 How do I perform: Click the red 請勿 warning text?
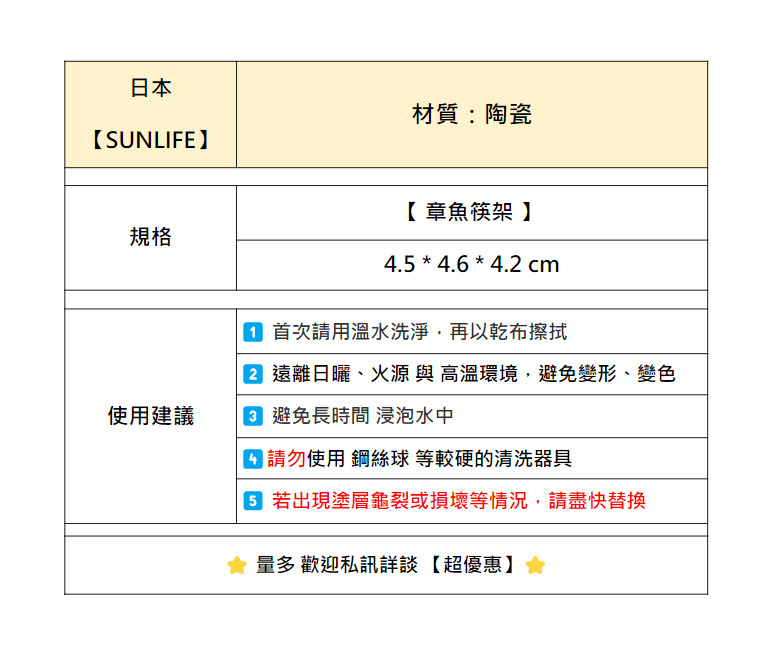286,459
